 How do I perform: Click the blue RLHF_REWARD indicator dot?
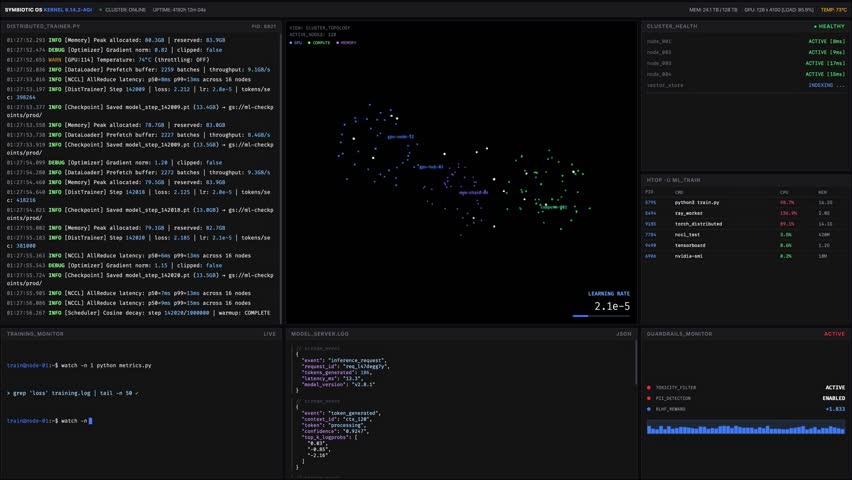point(649,409)
